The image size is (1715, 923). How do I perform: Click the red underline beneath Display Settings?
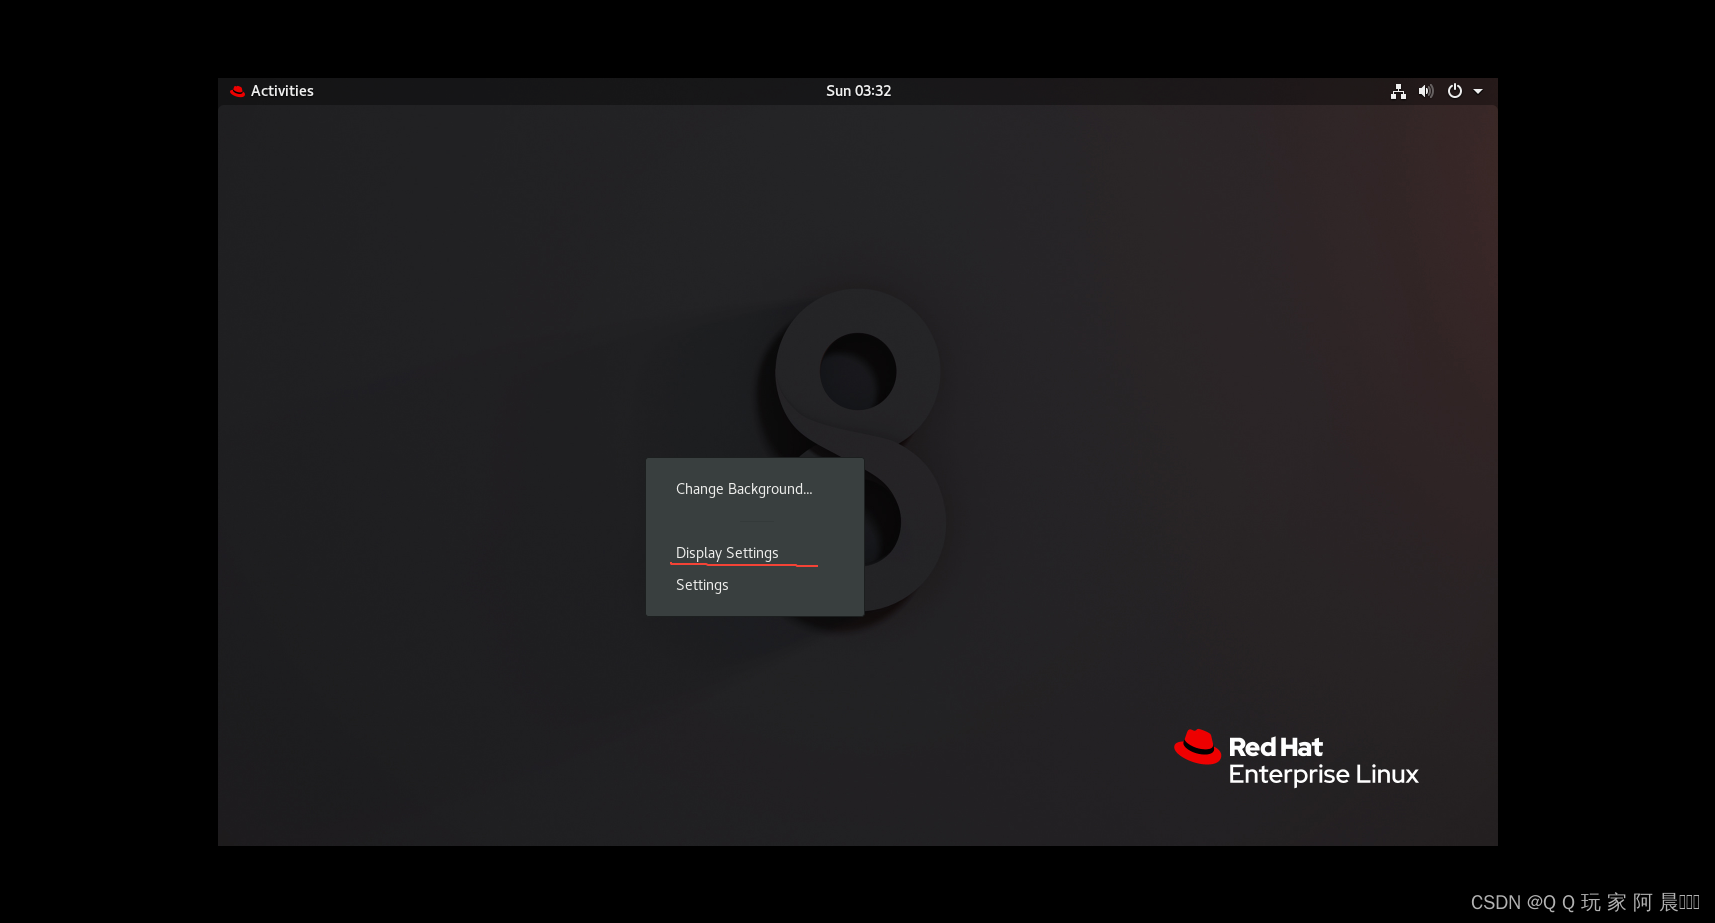tap(745, 566)
